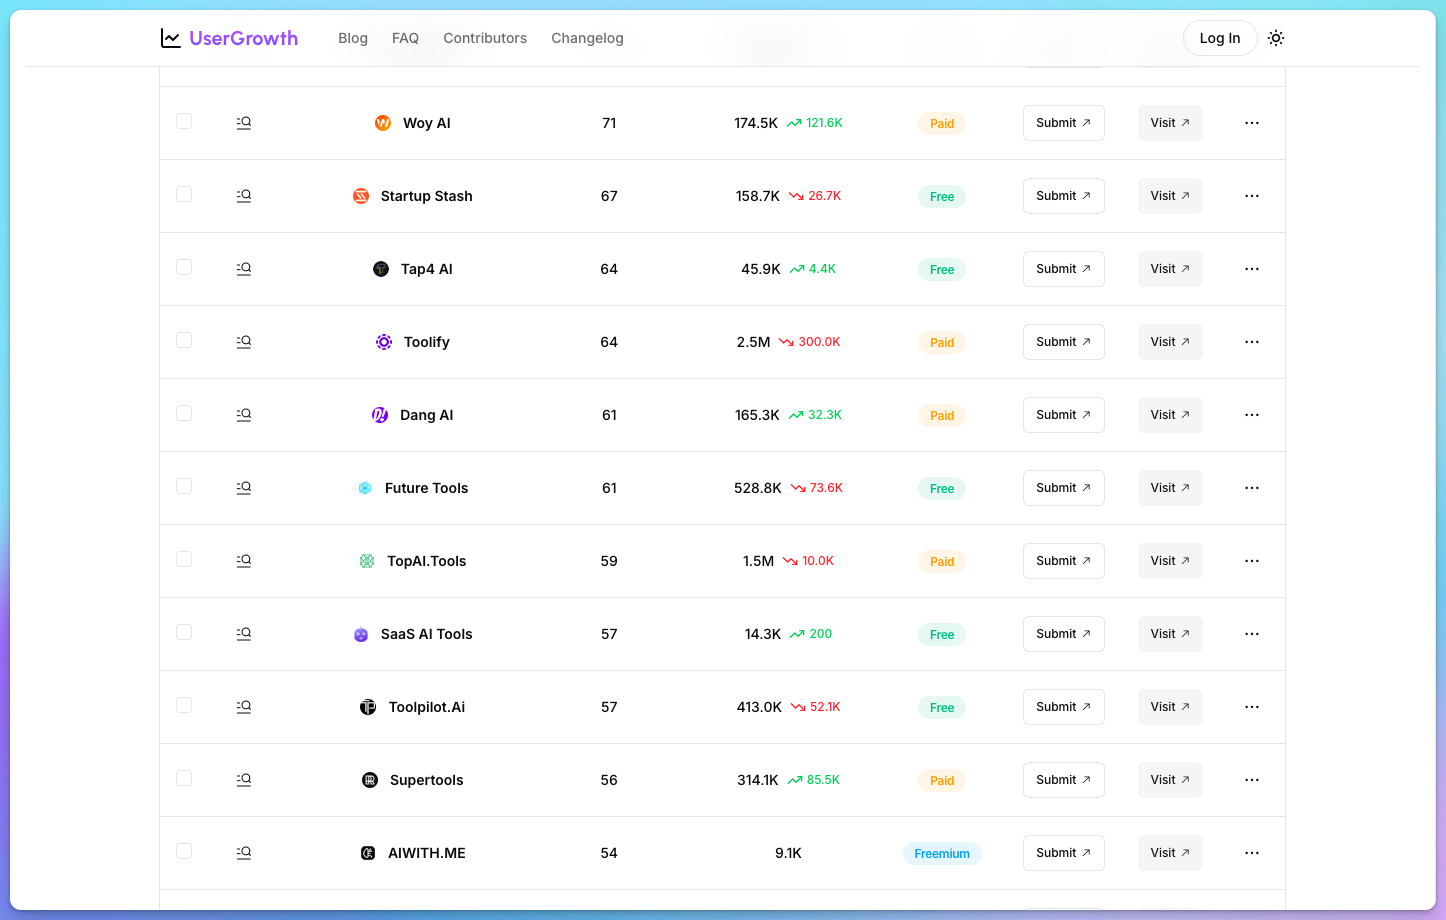
Task: Click the Freemium badge on AIWITH.ME row
Action: [x=942, y=854]
